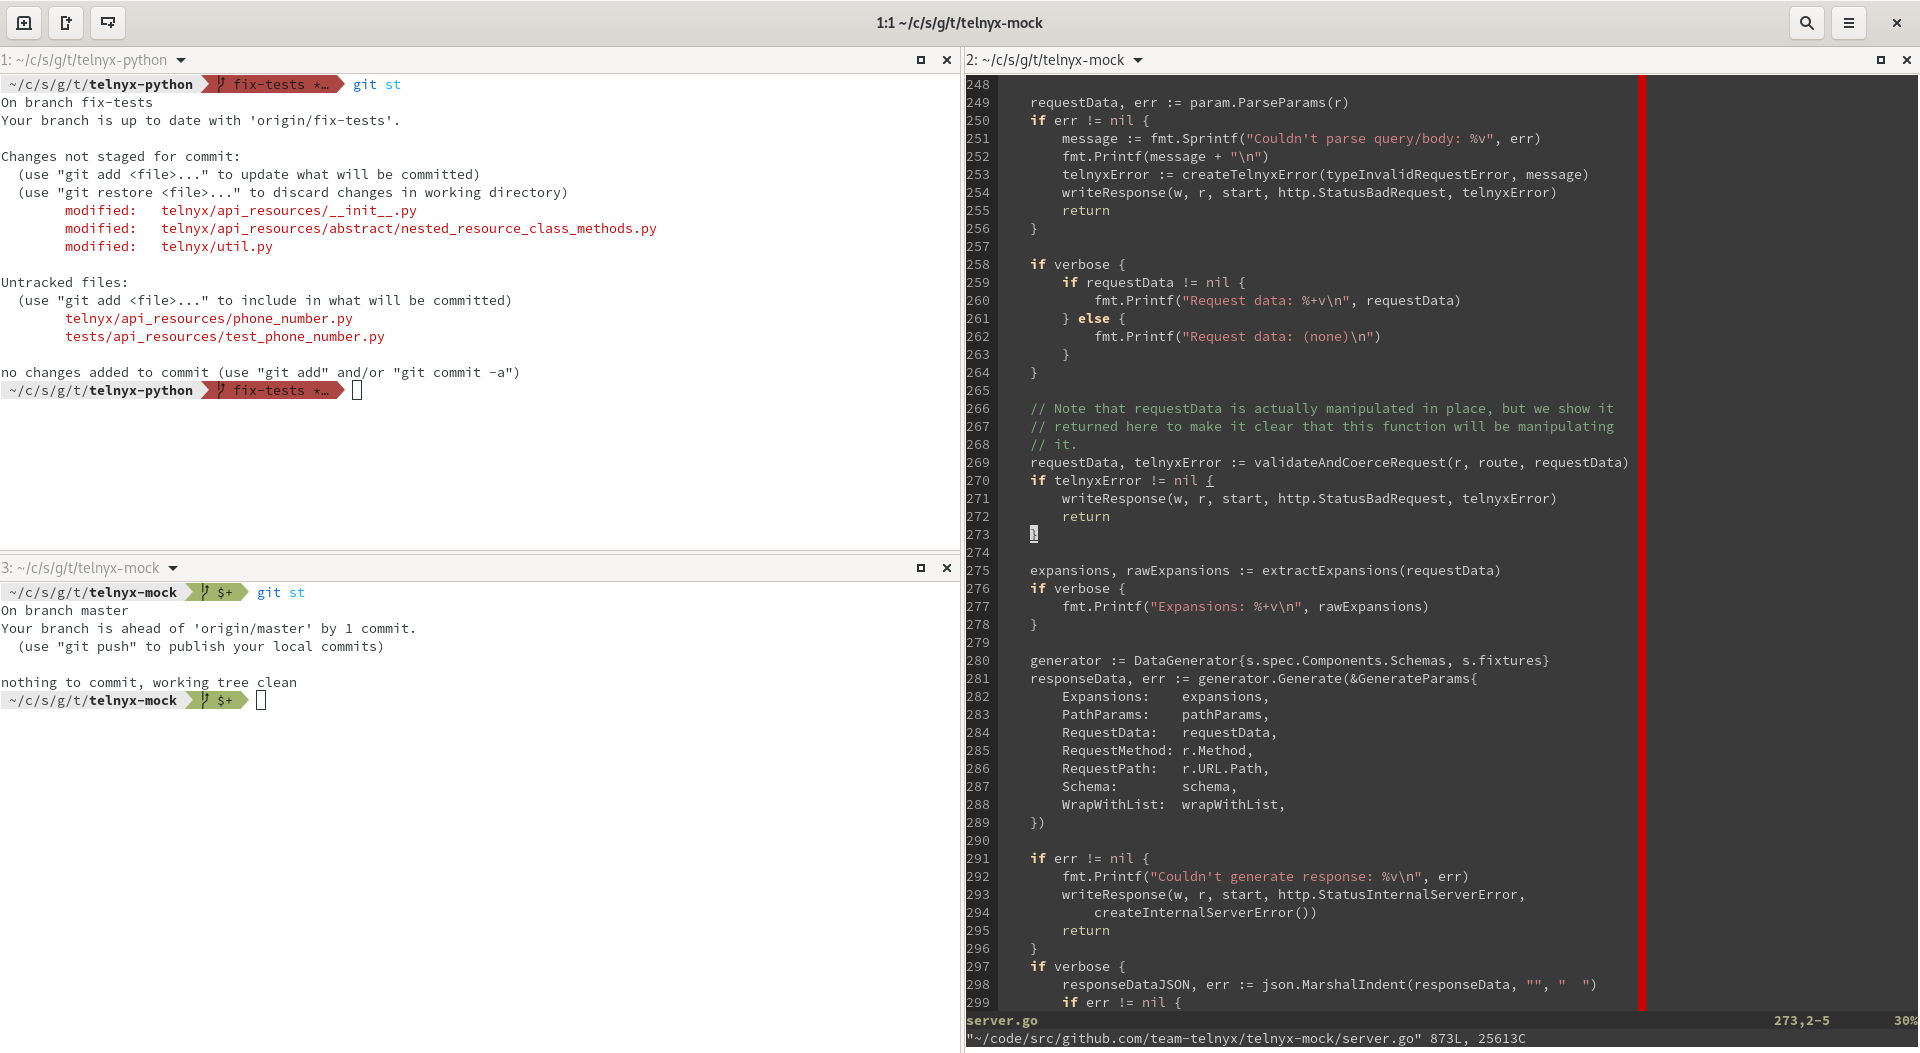Click 'Request data: (none)' string on line 262
The width and height of the screenshot is (1920, 1053).
click(1278, 336)
